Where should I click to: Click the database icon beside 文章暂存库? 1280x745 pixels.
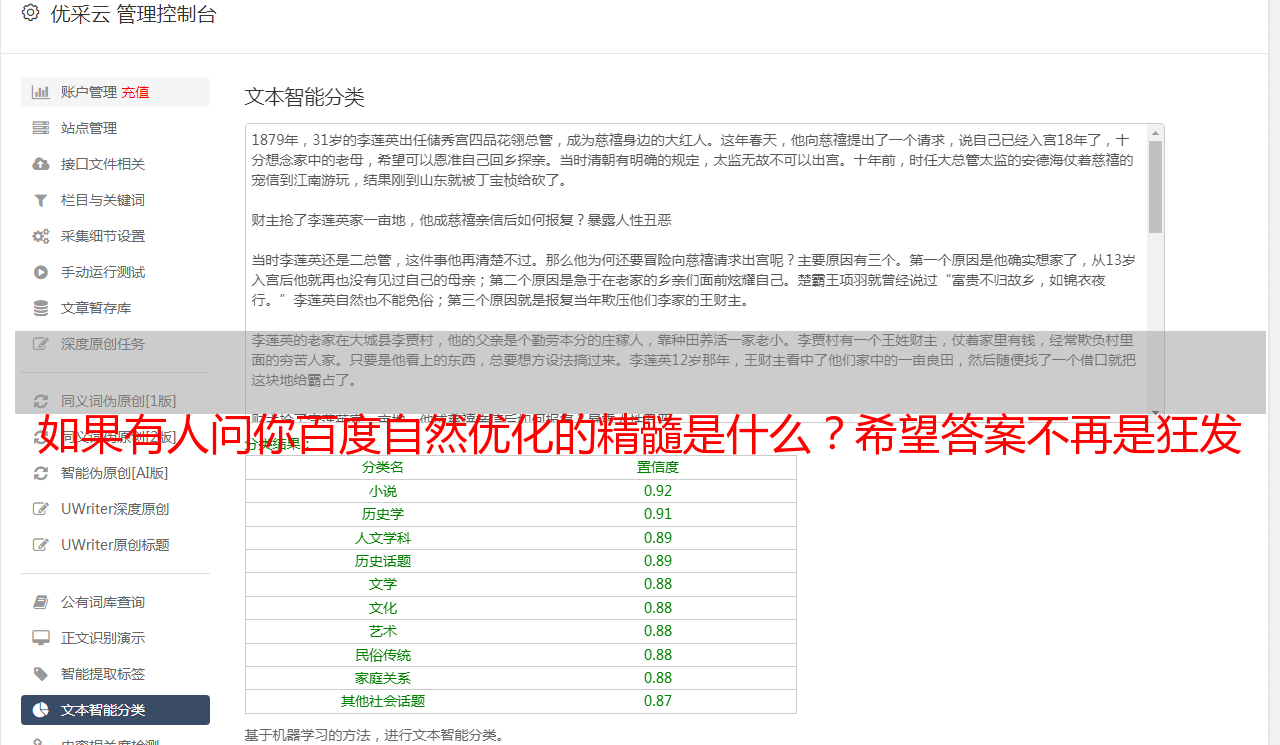[41, 308]
